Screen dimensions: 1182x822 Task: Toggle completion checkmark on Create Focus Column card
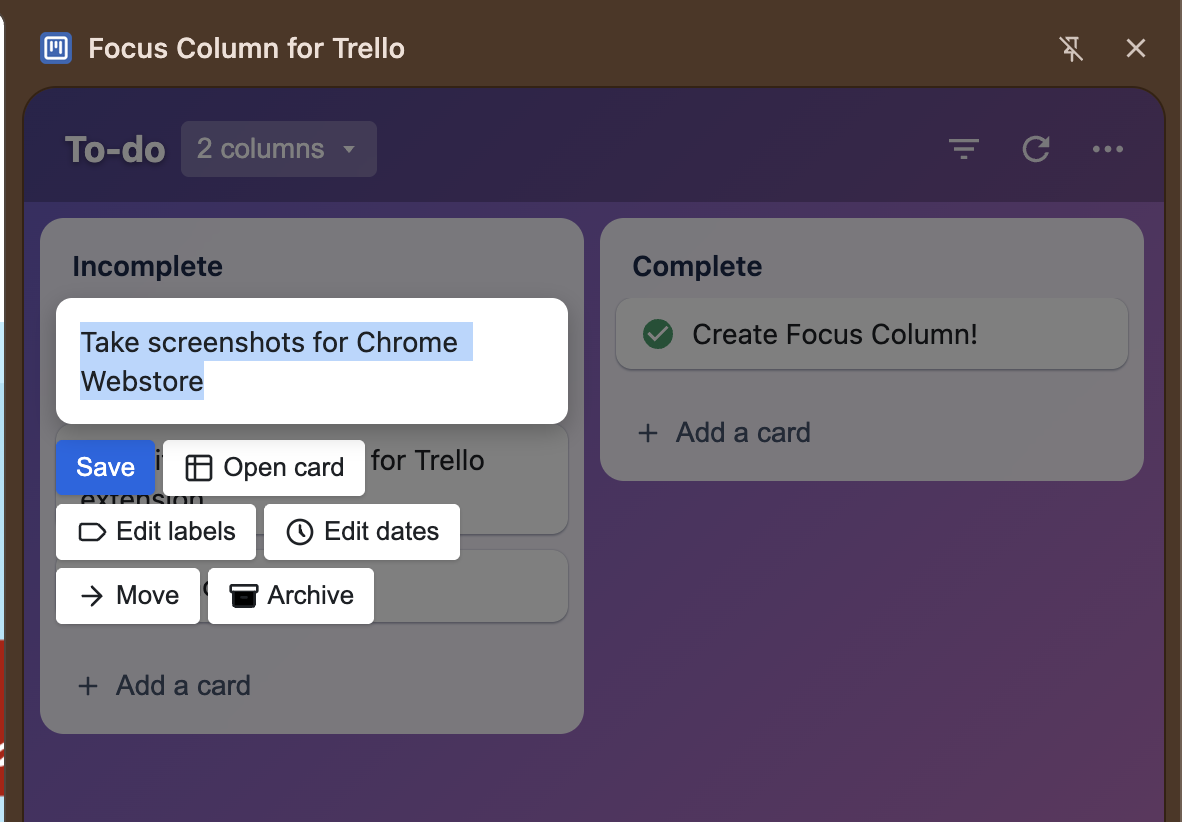coord(657,334)
